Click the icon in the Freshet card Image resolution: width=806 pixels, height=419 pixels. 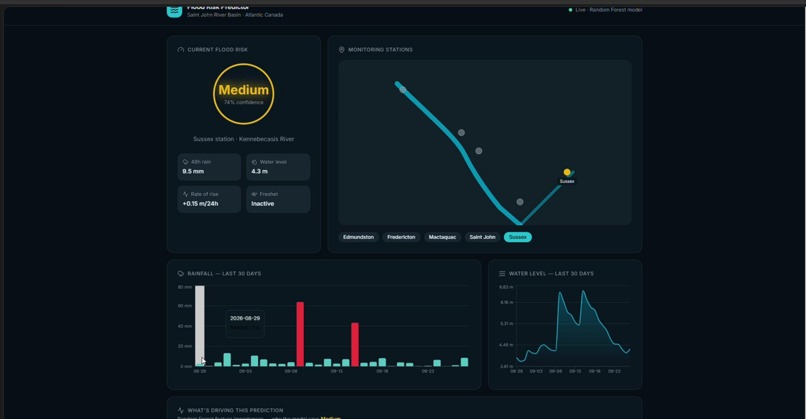point(254,194)
